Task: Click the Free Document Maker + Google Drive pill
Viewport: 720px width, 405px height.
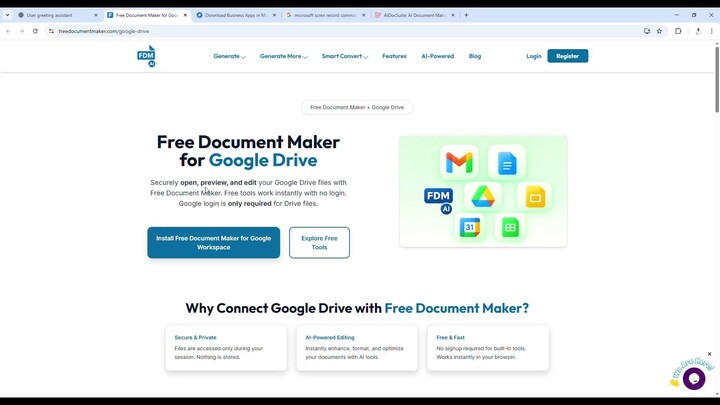Action: 357,107
